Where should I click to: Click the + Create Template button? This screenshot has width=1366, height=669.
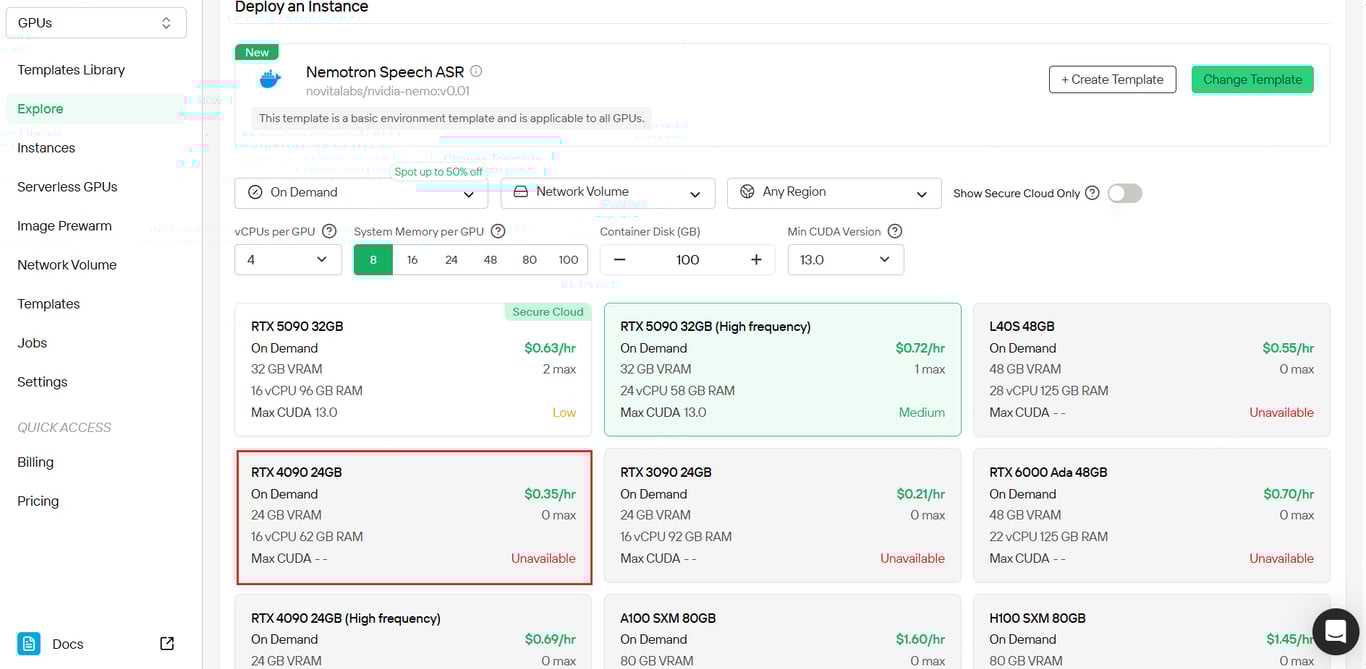click(1112, 79)
